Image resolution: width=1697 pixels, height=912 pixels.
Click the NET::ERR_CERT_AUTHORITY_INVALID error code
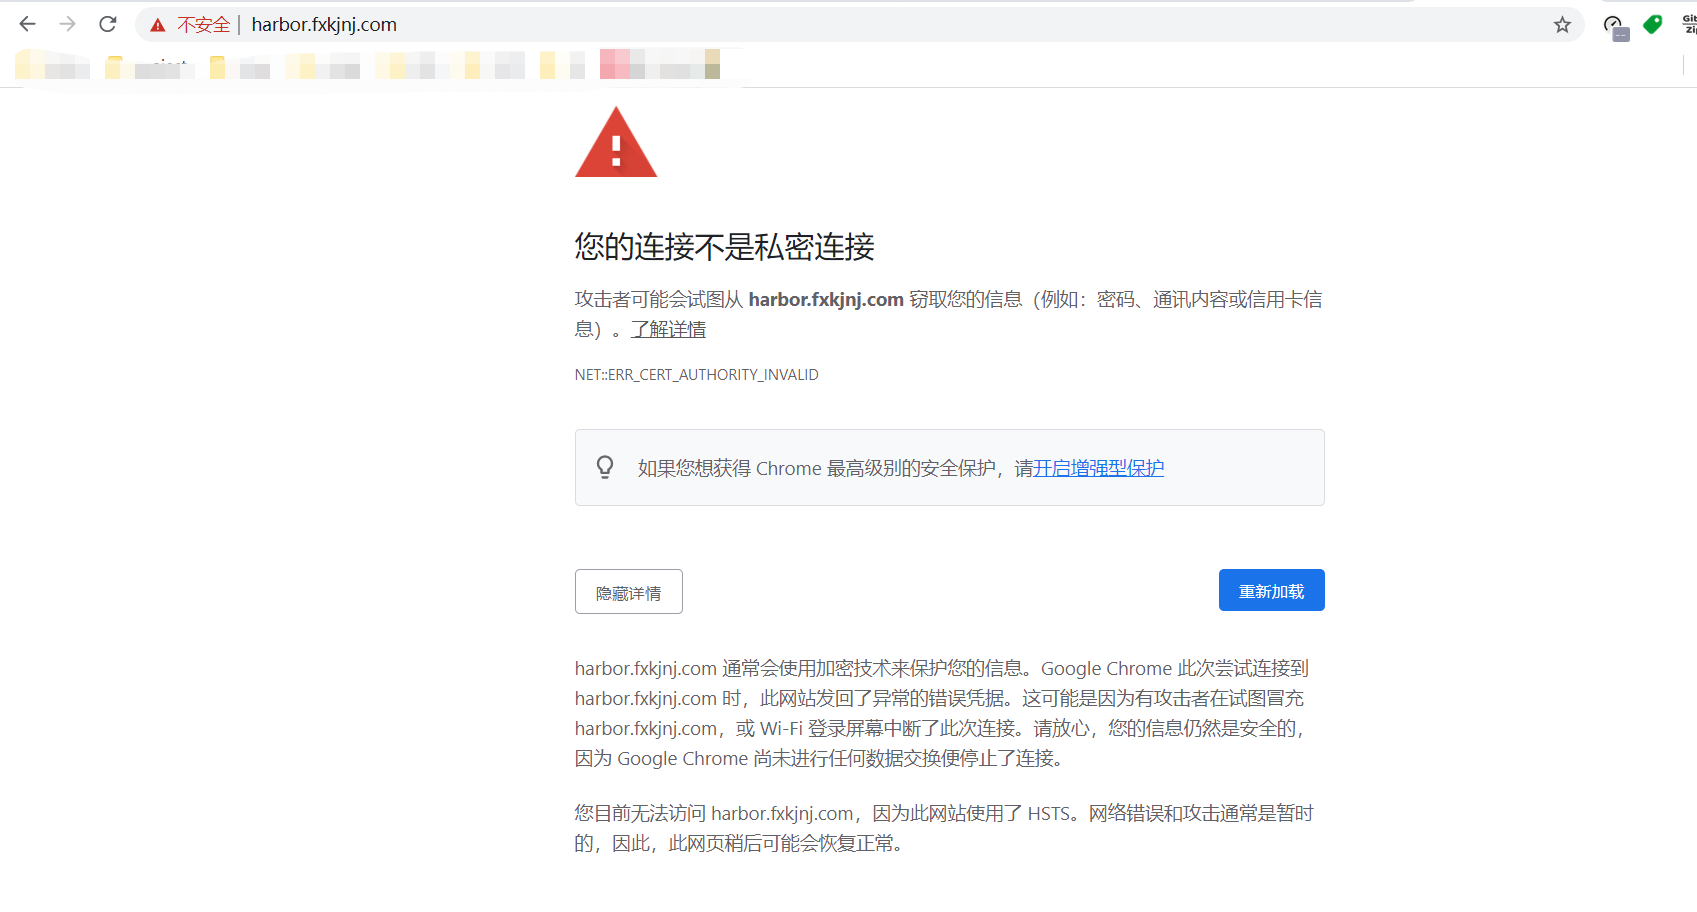[x=697, y=375]
